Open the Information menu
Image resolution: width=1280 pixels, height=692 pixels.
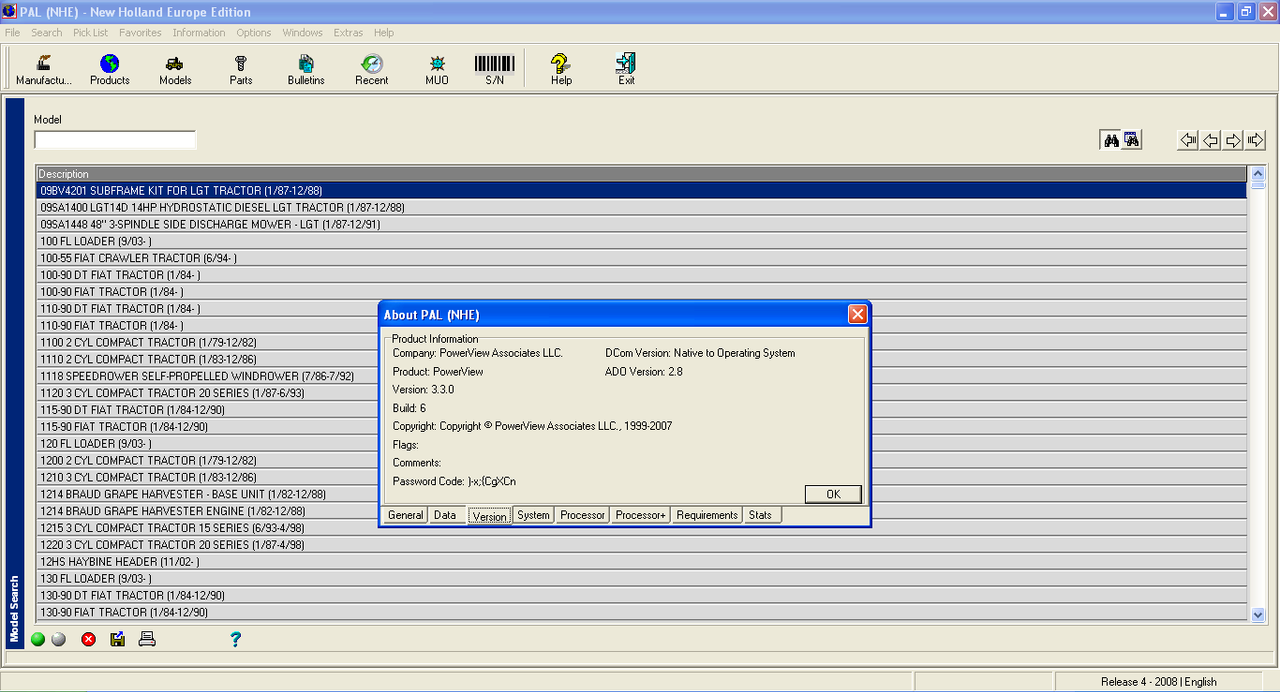(199, 32)
